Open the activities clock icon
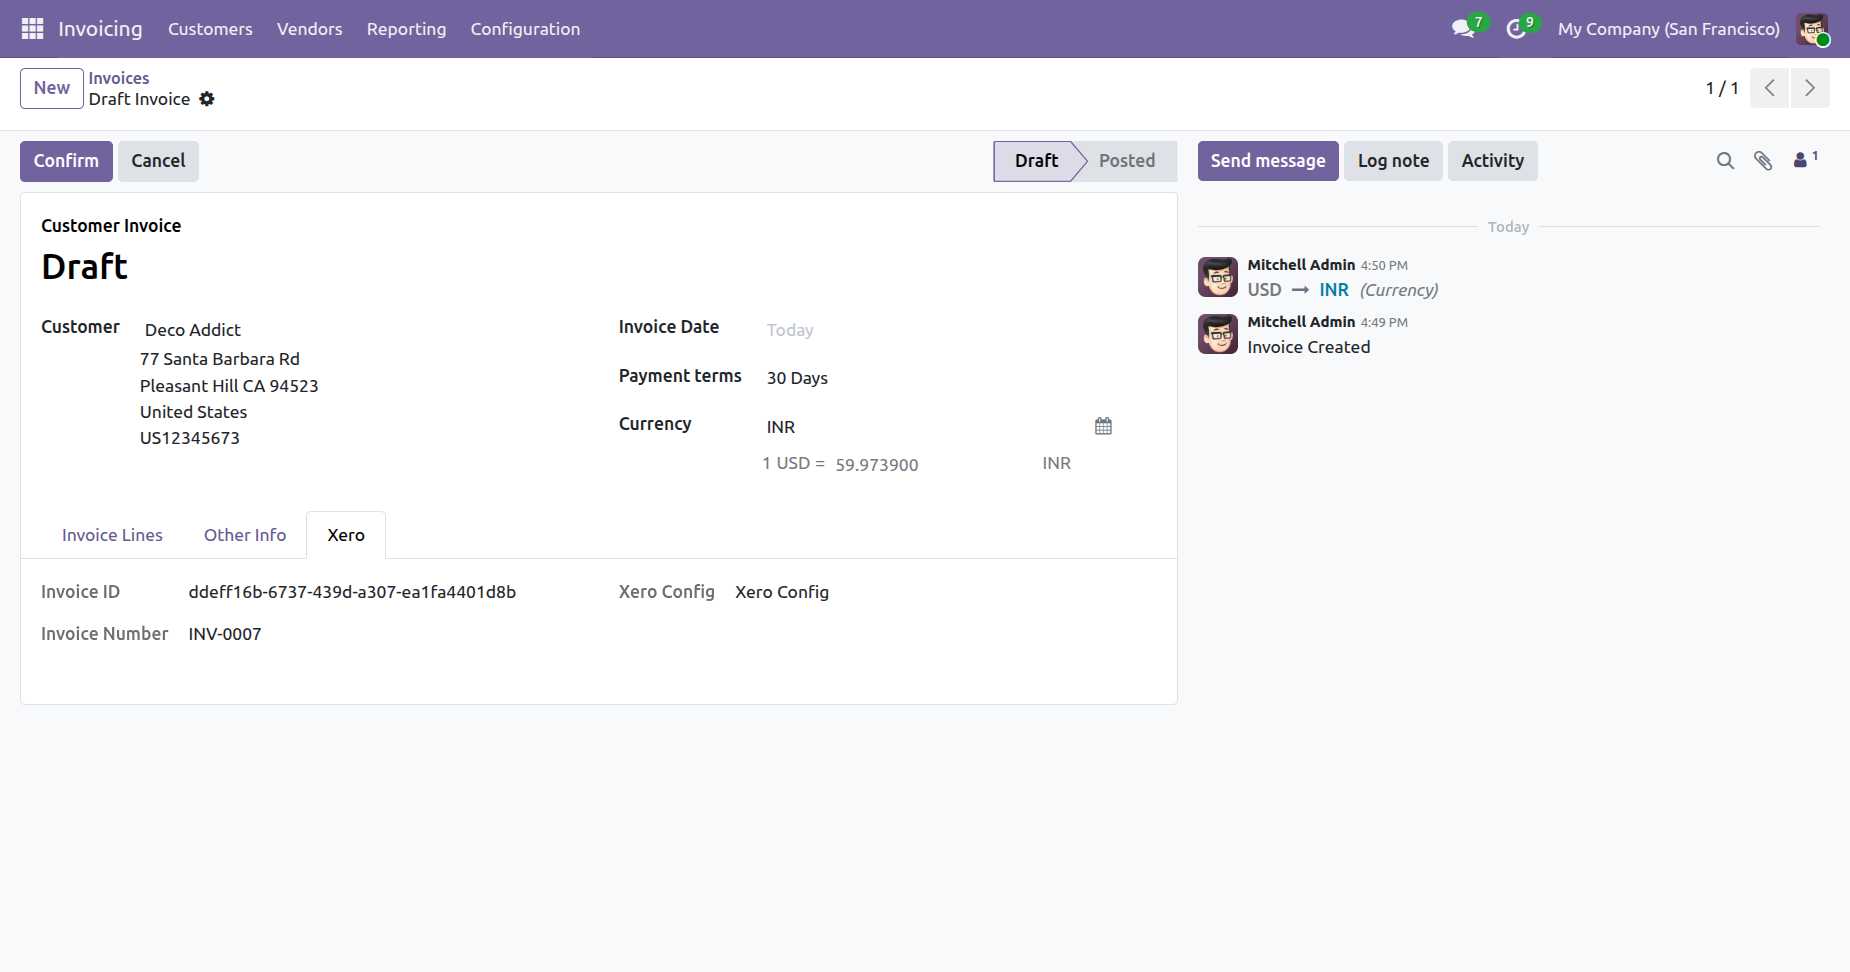Image resolution: width=1850 pixels, height=972 pixels. [1517, 29]
